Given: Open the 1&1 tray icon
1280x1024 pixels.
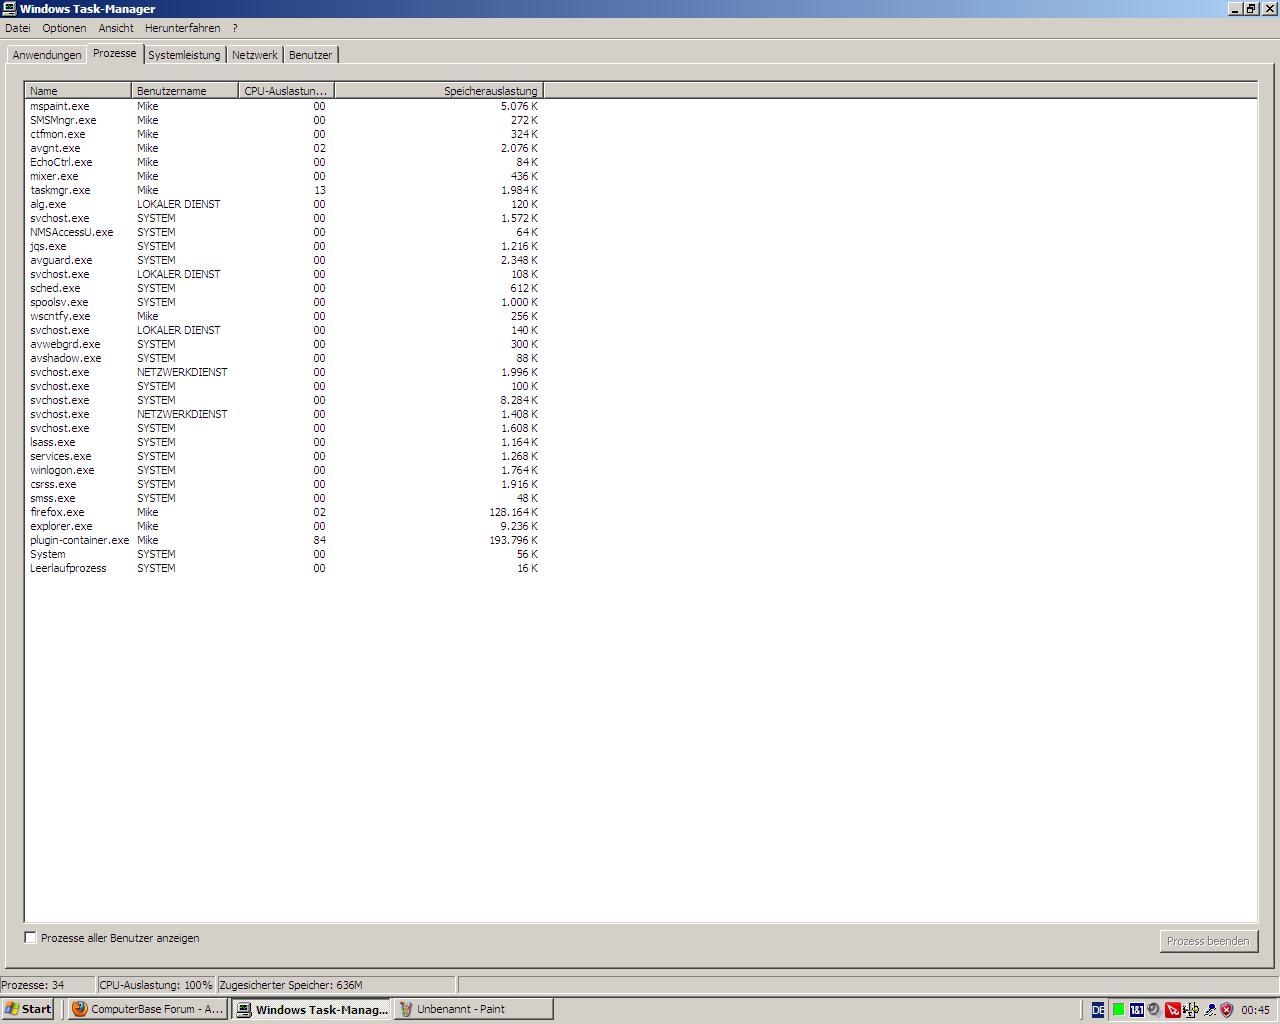Looking at the screenshot, I should (1136, 1010).
